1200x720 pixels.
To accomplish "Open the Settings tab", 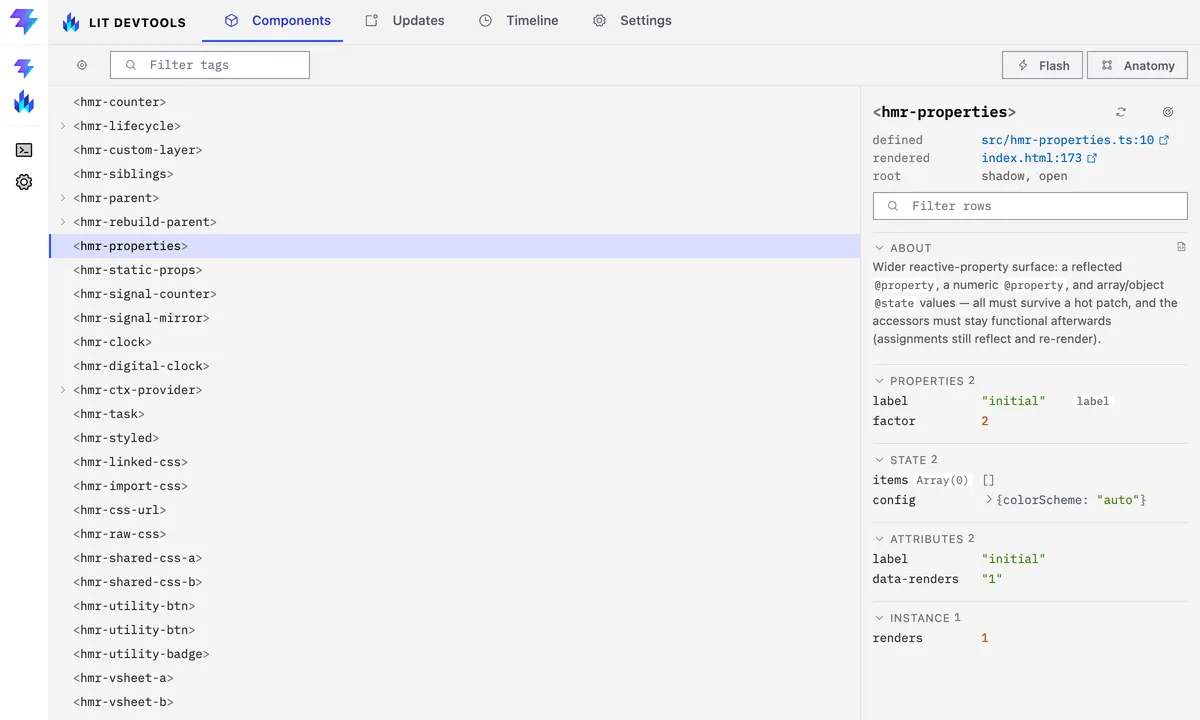I will pyautogui.click(x=632, y=21).
